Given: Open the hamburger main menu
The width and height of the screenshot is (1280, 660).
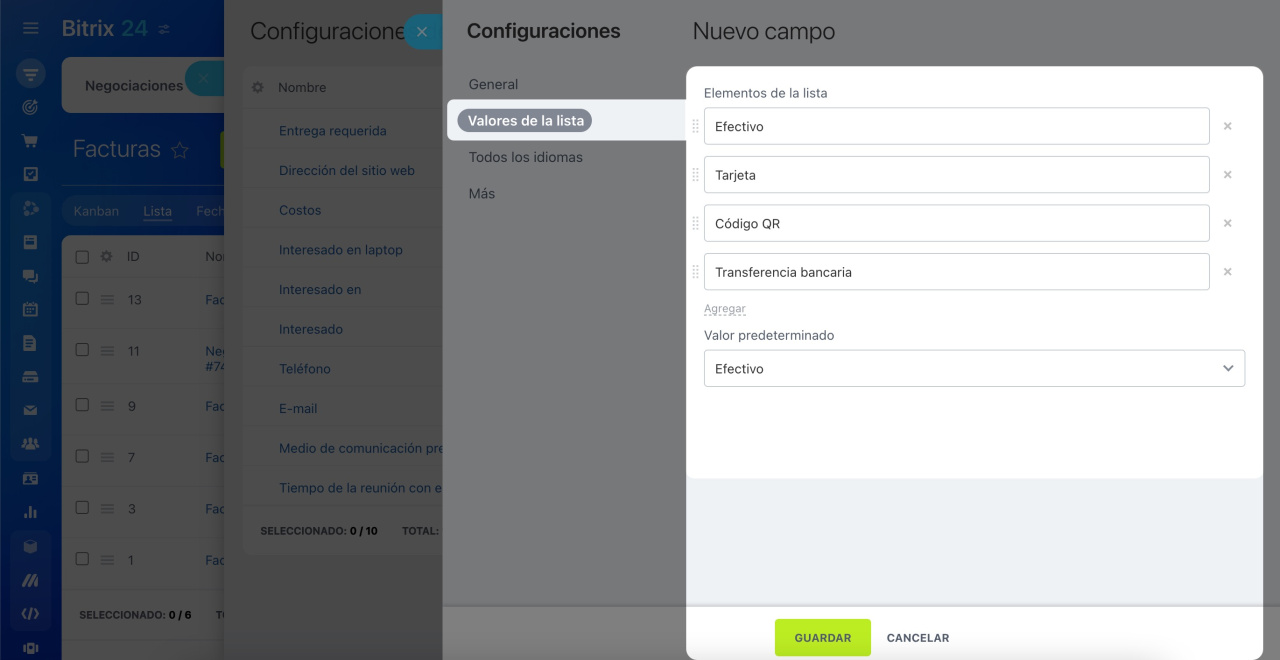Looking at the screenshot, I should coord(31,29).
